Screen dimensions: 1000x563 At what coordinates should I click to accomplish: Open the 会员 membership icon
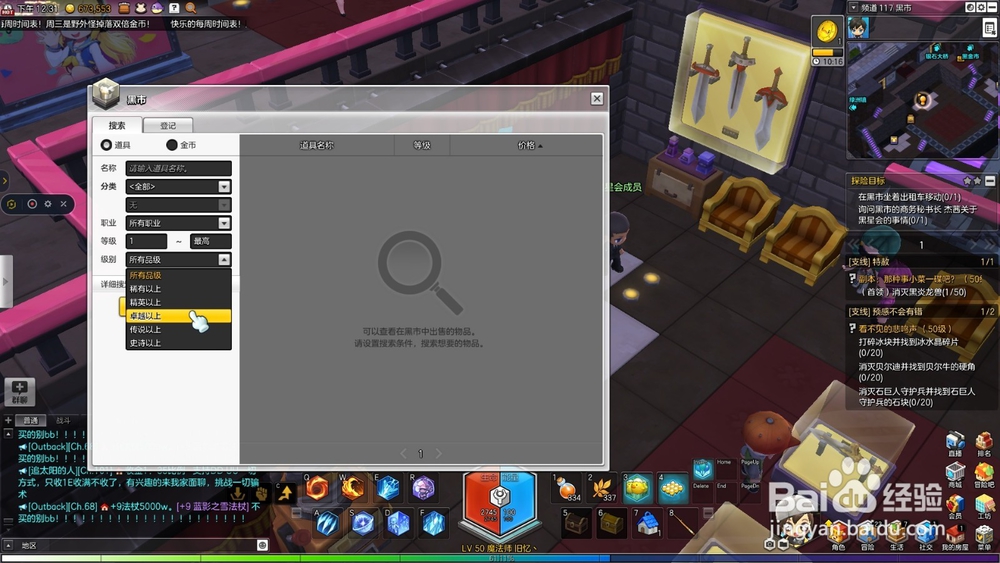coord(955,506)
